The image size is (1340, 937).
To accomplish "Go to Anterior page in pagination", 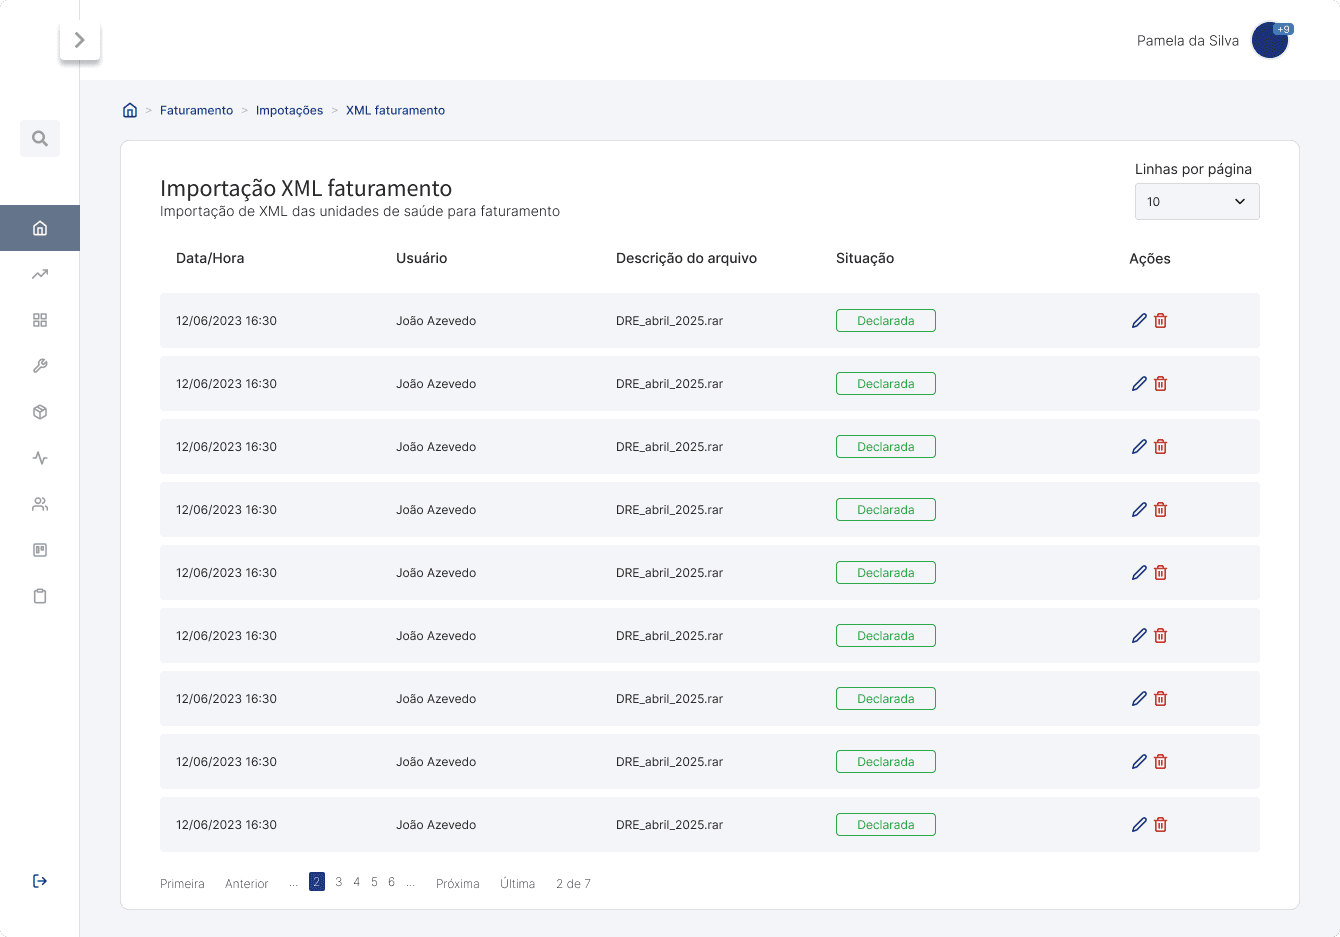I will coord(247,884).
